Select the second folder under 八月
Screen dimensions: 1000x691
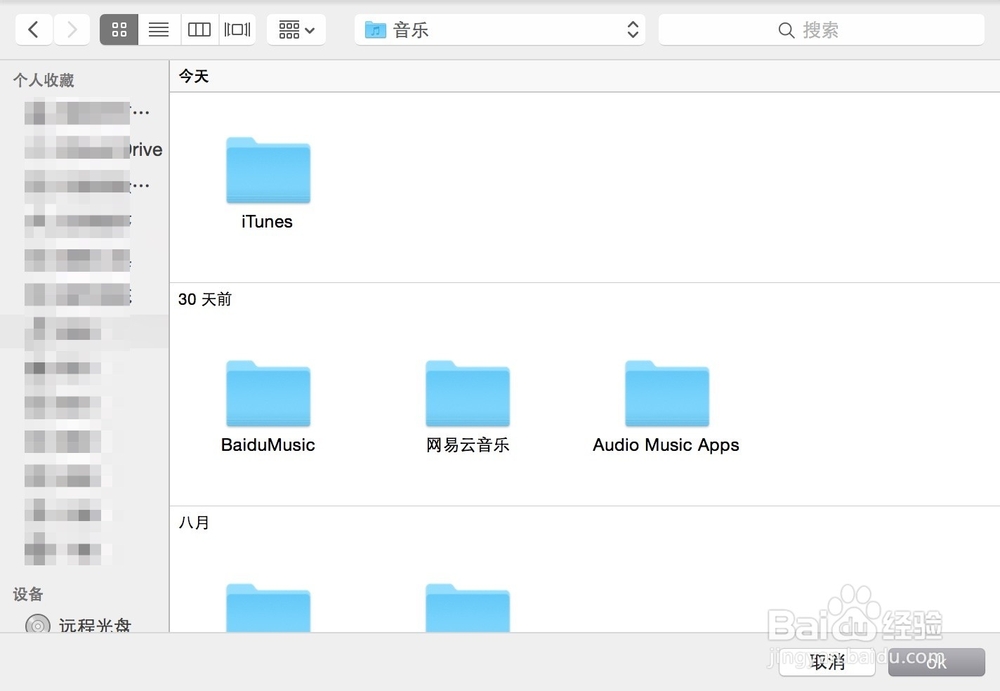[x=467, y=607]
